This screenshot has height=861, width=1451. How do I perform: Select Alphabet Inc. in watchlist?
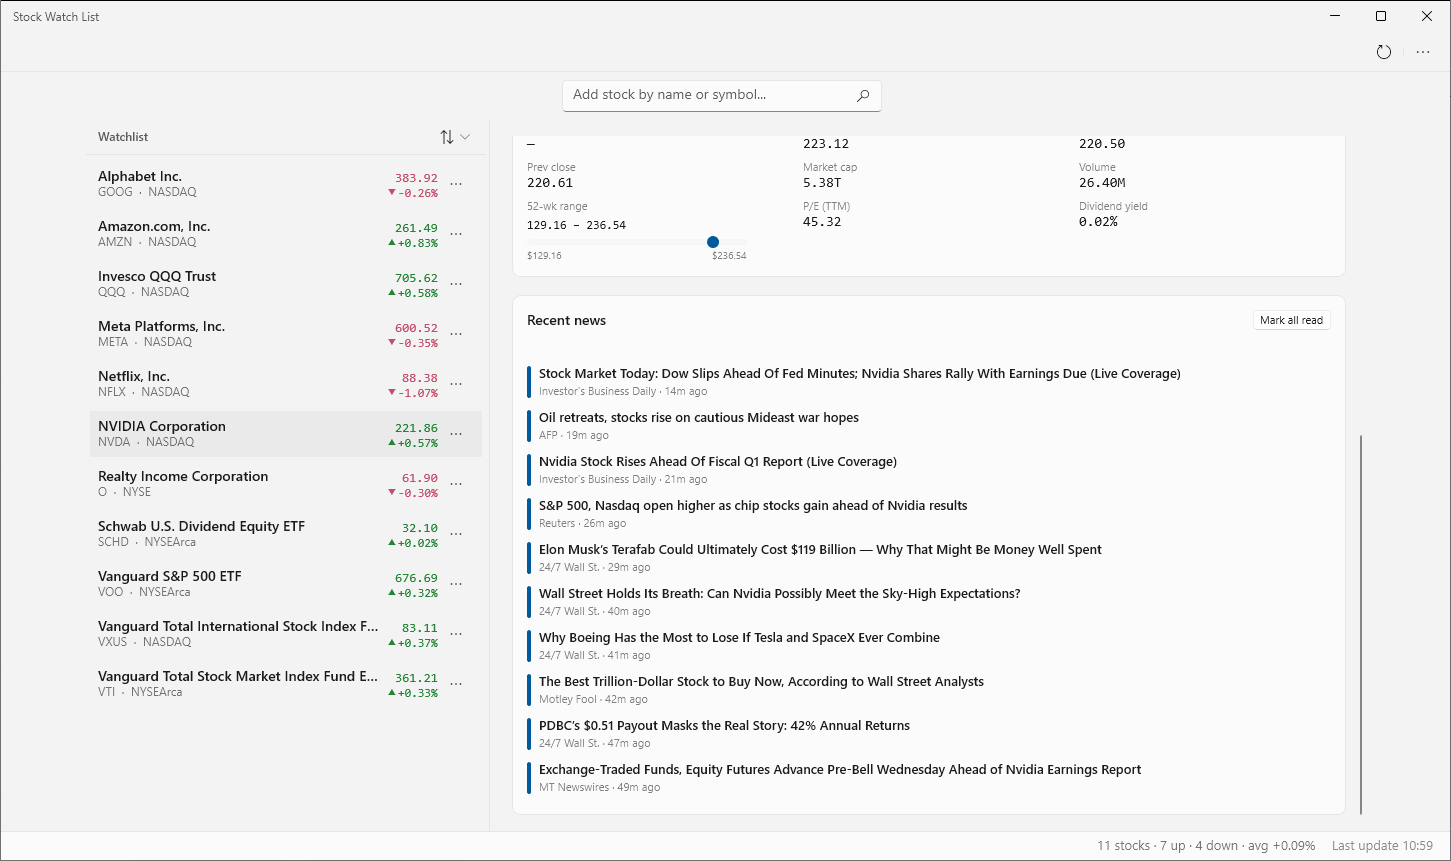286,184
